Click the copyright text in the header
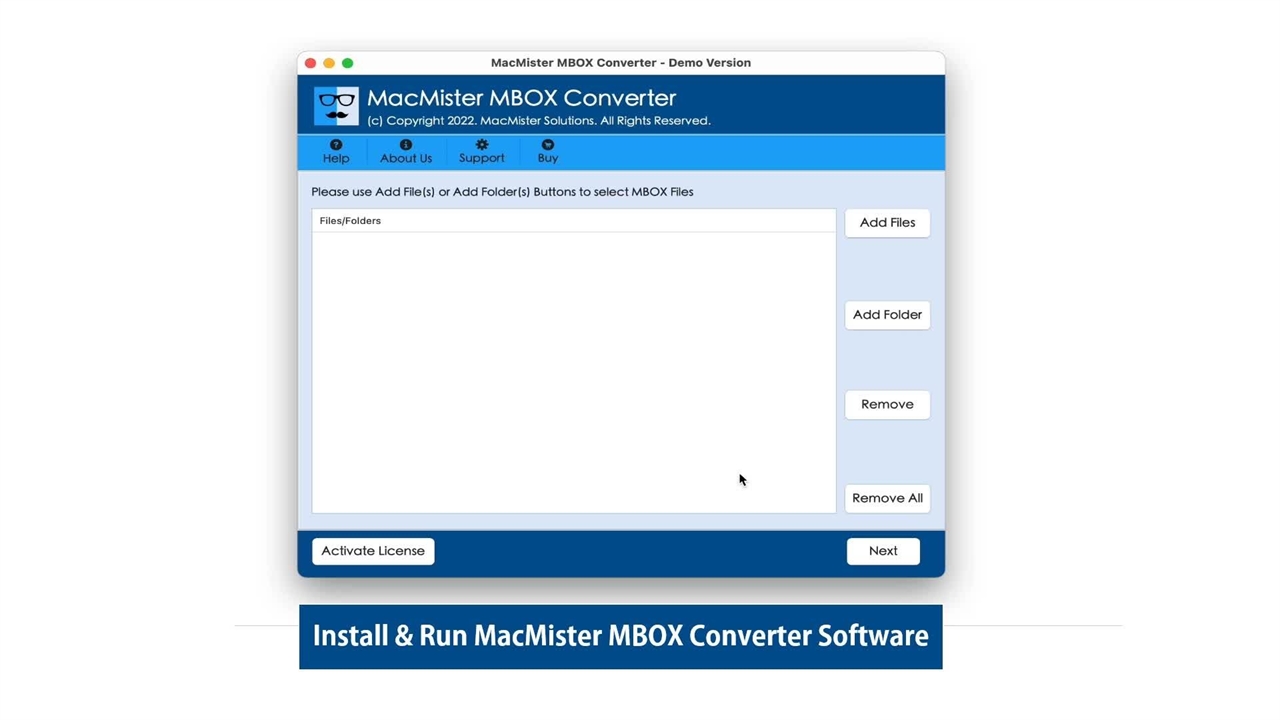1280x720 pixels. pos(538,121)
